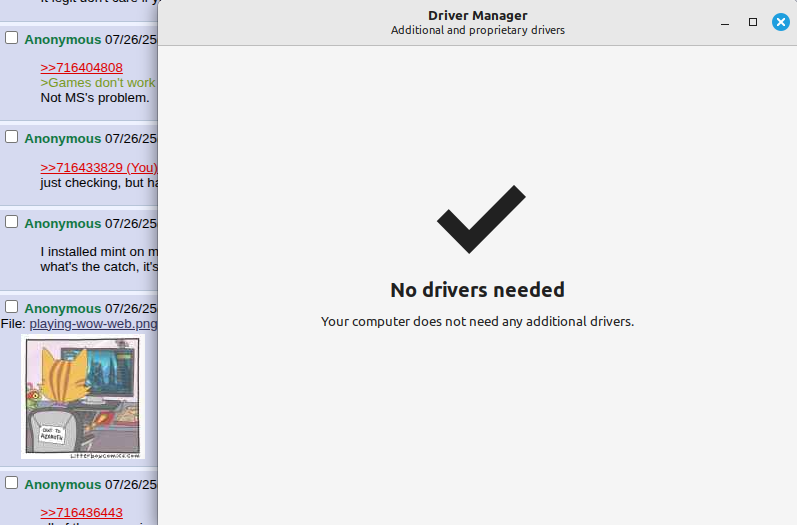The height and width of the screenshot is (525, 797).
Task: Click 'Not MS's problem.' text
Action: click(95, 98)
